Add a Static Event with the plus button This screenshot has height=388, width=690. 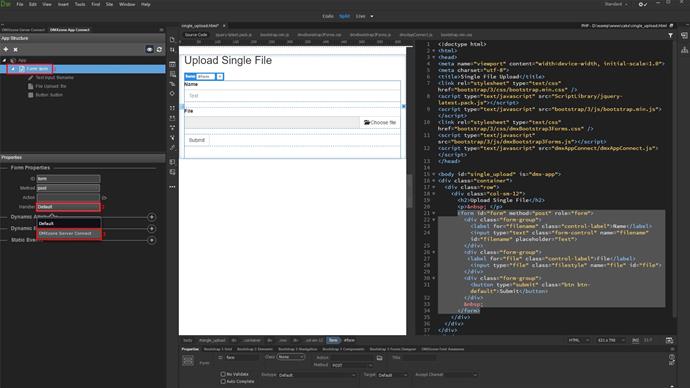coord(151,241)
